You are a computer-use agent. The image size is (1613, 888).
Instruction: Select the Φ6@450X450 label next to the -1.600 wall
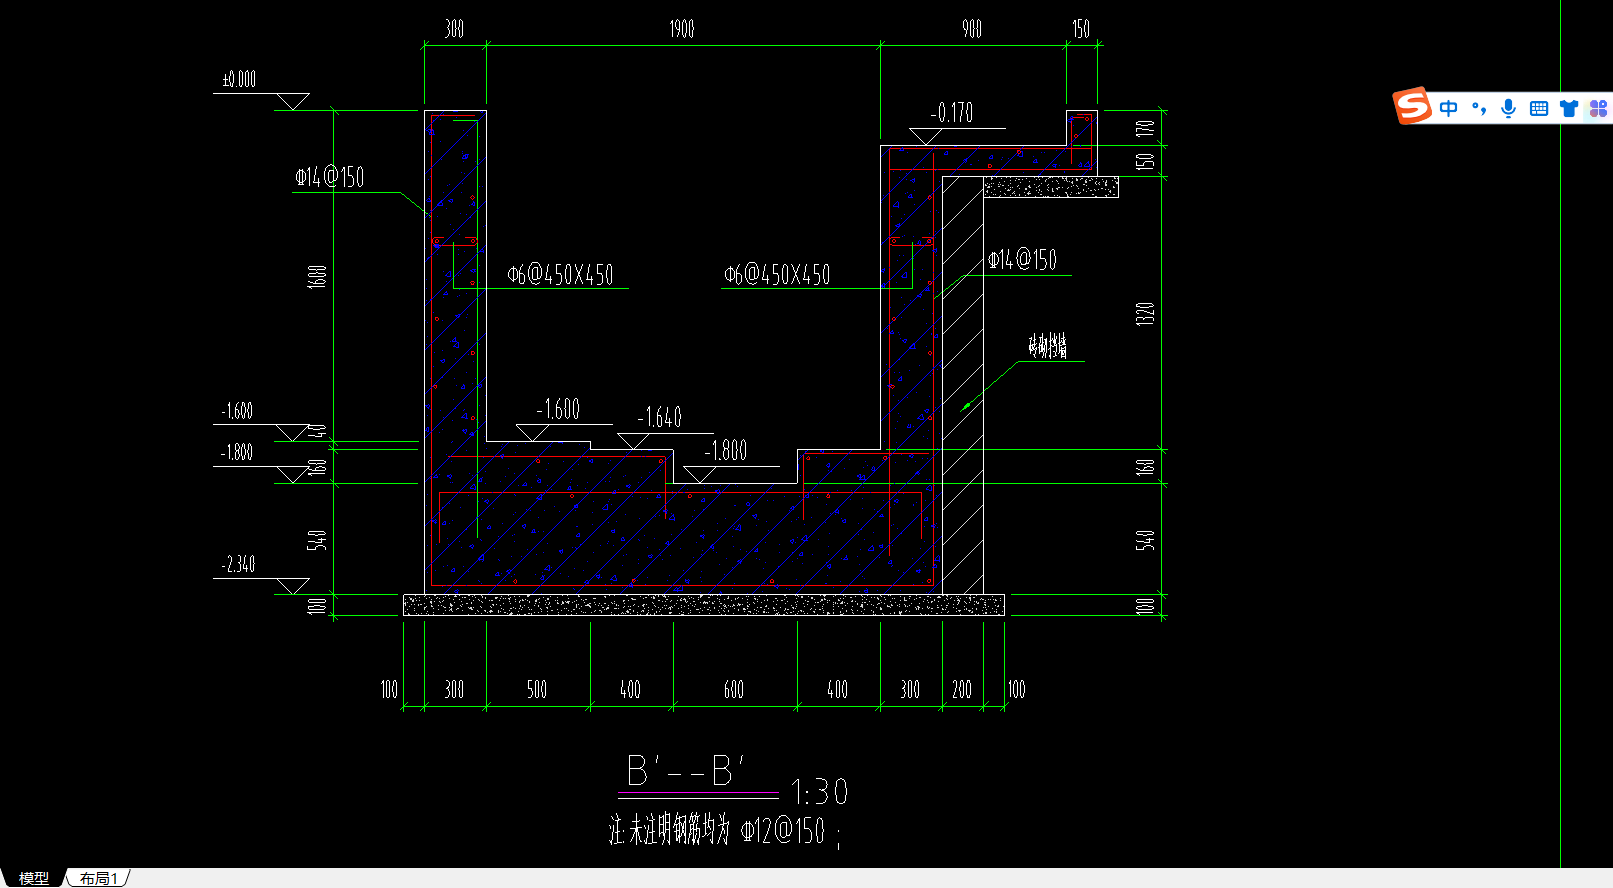[x=561, y=275]
